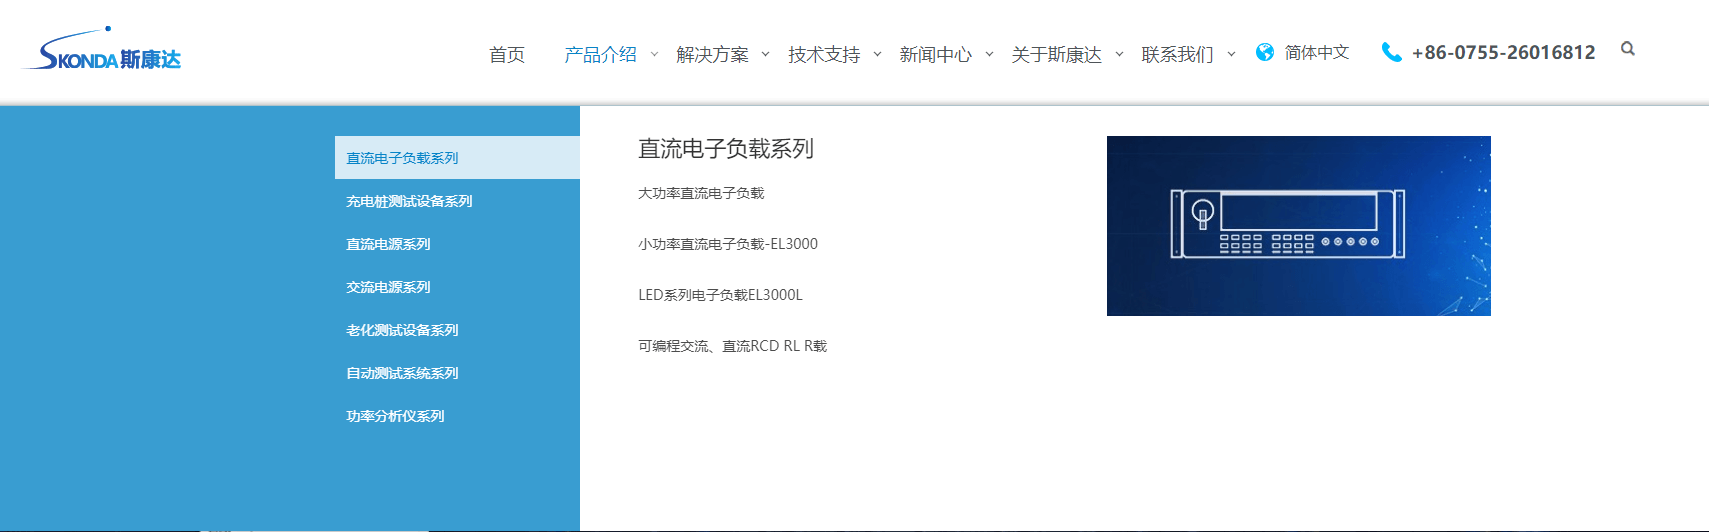Image resolution: width=1709 pixels, height=532 pixels.
Task: Expand the 产品介绍 dropdown arrow
Action: [x=654, y=54]
